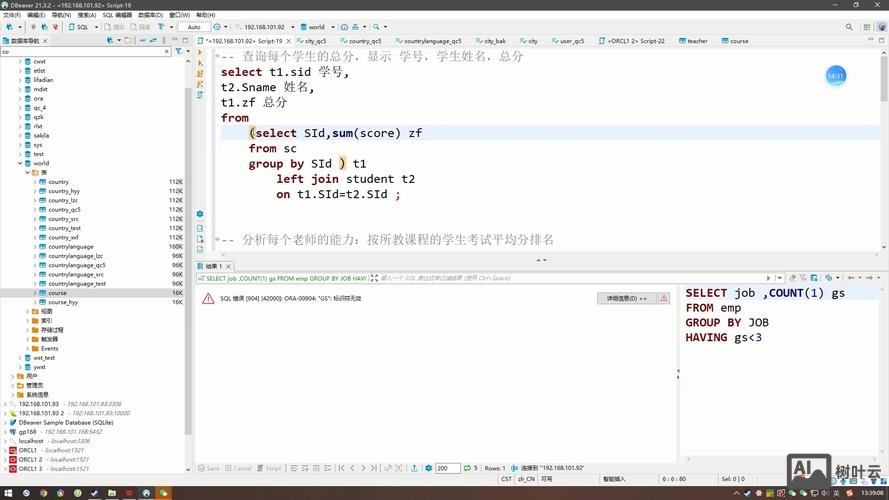Select the countrylanguage table in tree

tap(71, 247)
